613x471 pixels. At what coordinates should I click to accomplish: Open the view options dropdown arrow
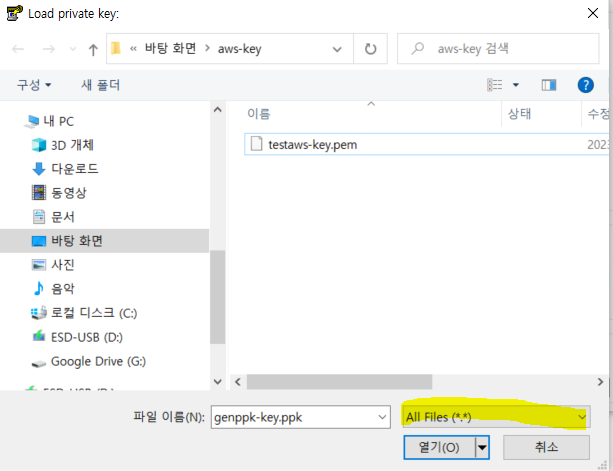516,85
